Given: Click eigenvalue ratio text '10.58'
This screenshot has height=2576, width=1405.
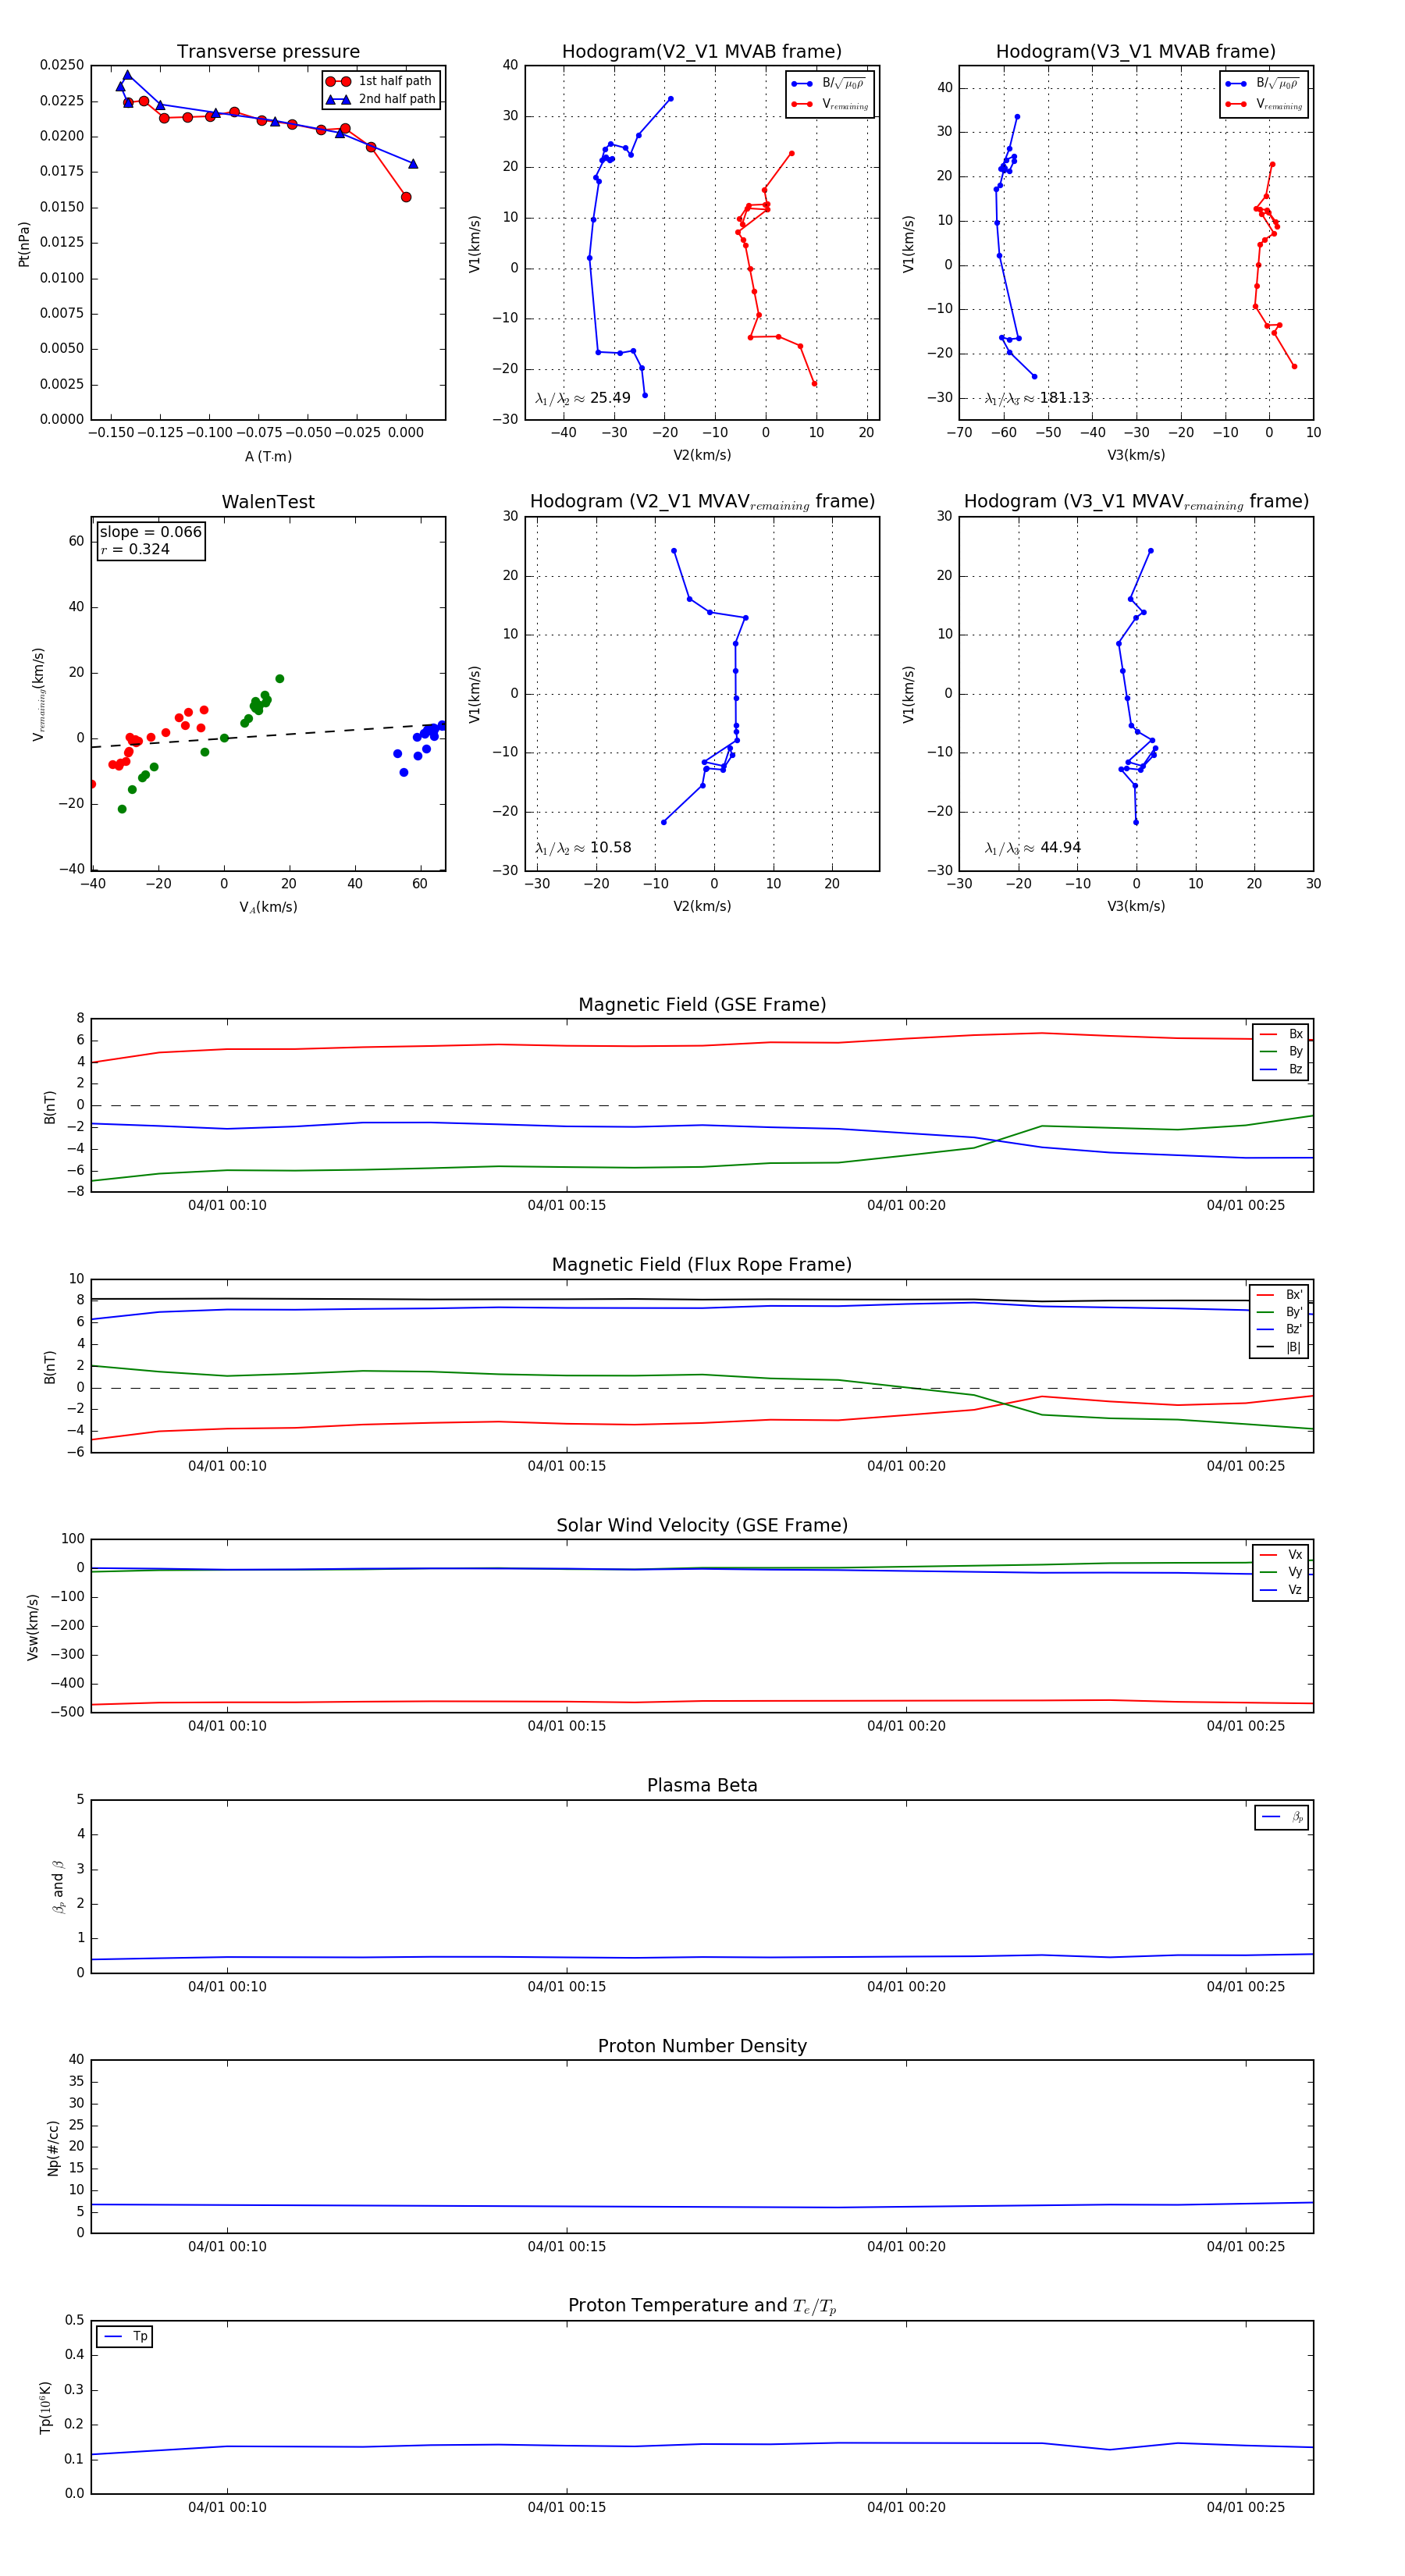Looking at the screenshot, I should click(x=610, y=848).
